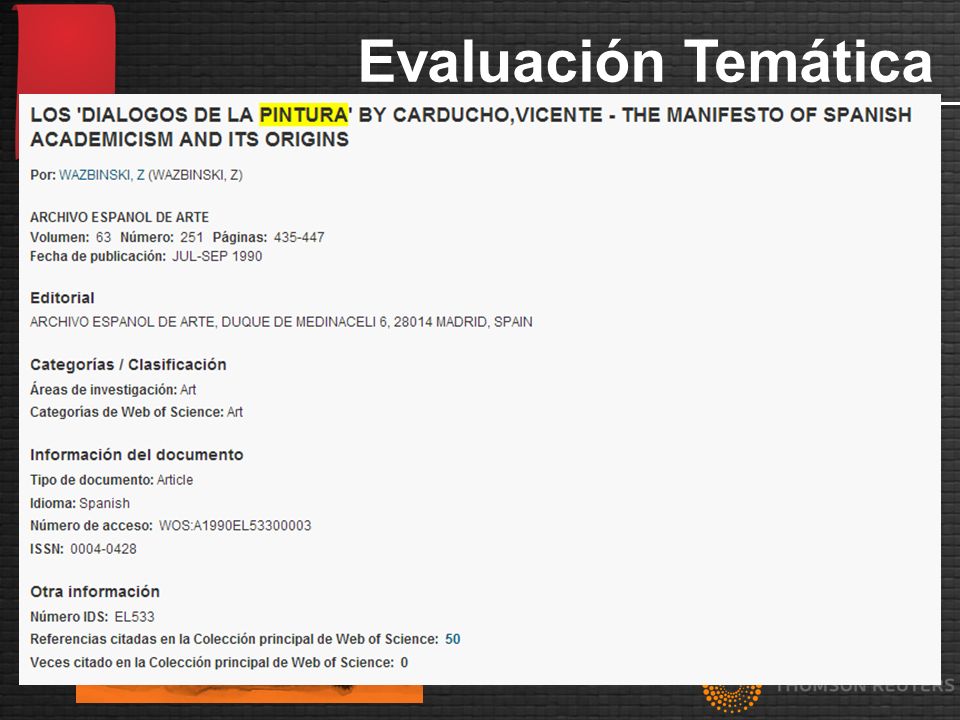Click the 'Categorías / Clasificación' heading

128,365
